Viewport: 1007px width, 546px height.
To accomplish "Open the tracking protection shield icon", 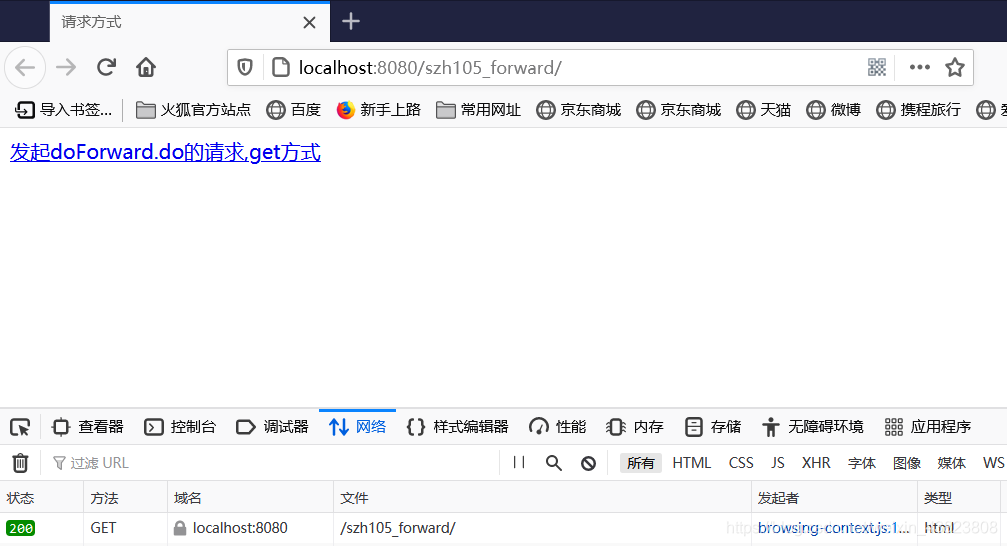I will pyautogui.click(x=245, y=67).
